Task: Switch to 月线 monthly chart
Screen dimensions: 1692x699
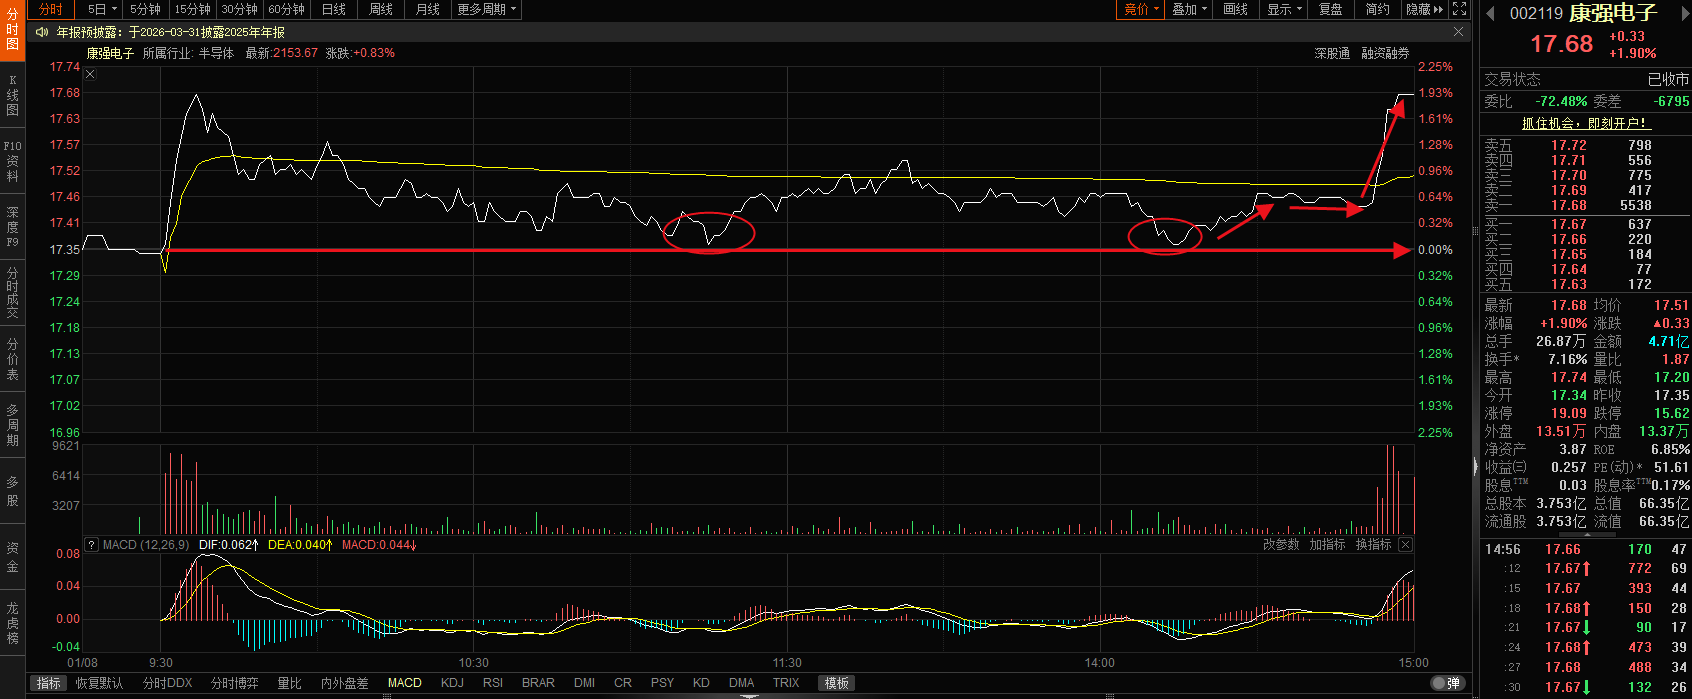Action: pos(428,9)
